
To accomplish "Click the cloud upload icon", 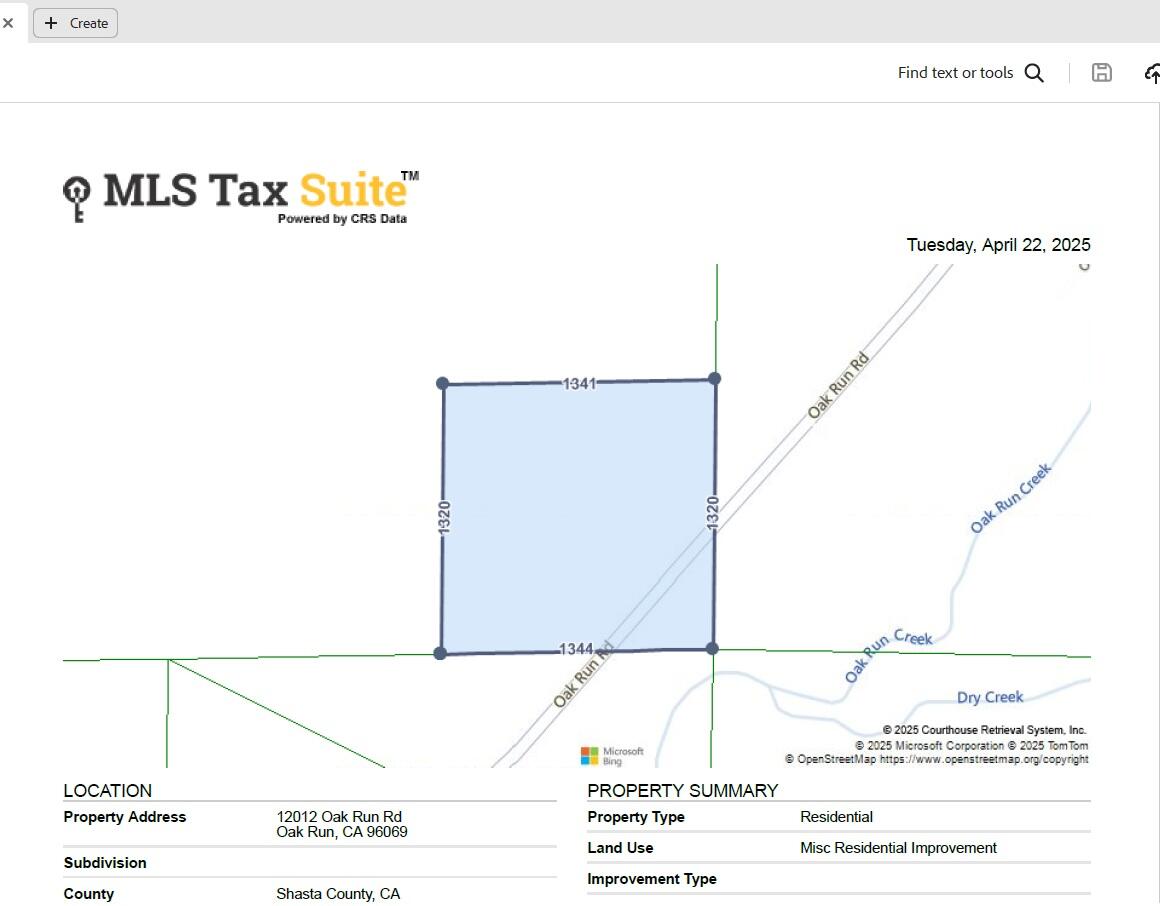I will pyautogui.click(x=1151, y=73).
